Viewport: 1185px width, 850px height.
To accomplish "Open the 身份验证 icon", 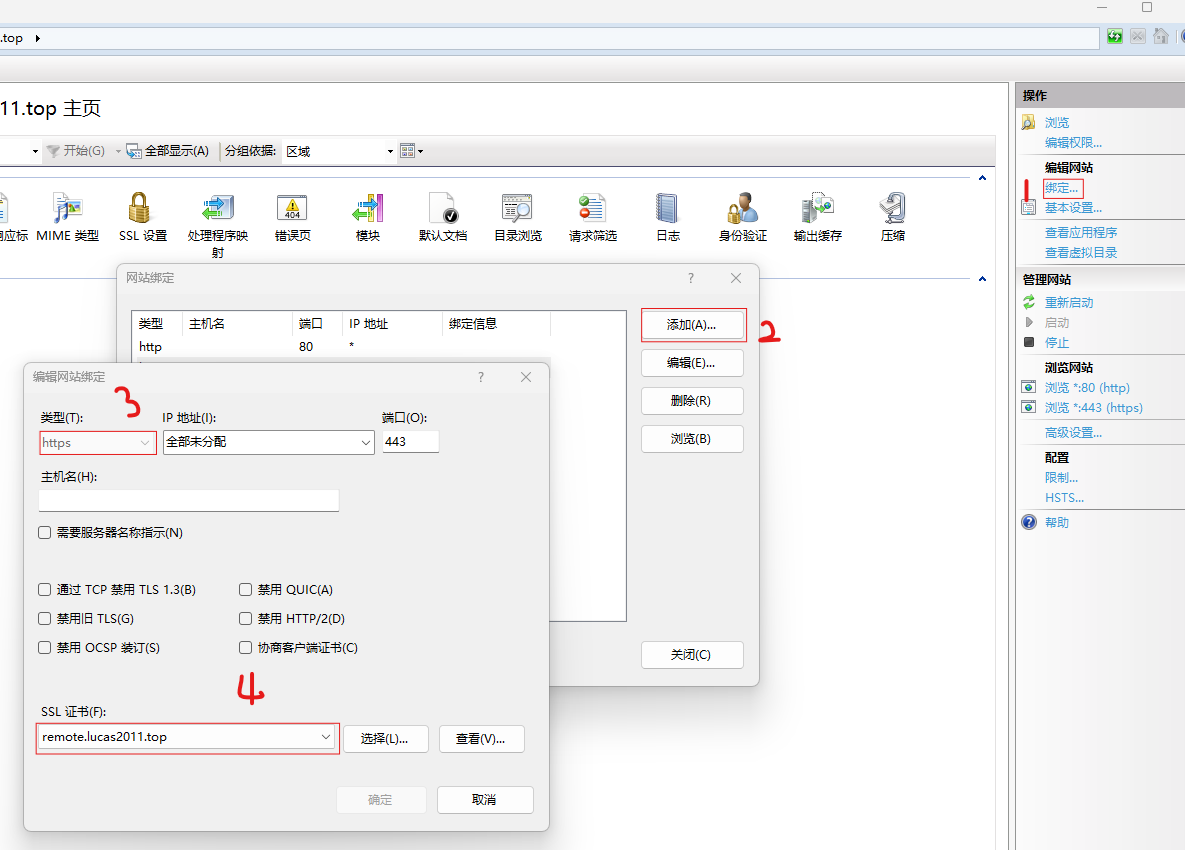I will pos(742,209).
